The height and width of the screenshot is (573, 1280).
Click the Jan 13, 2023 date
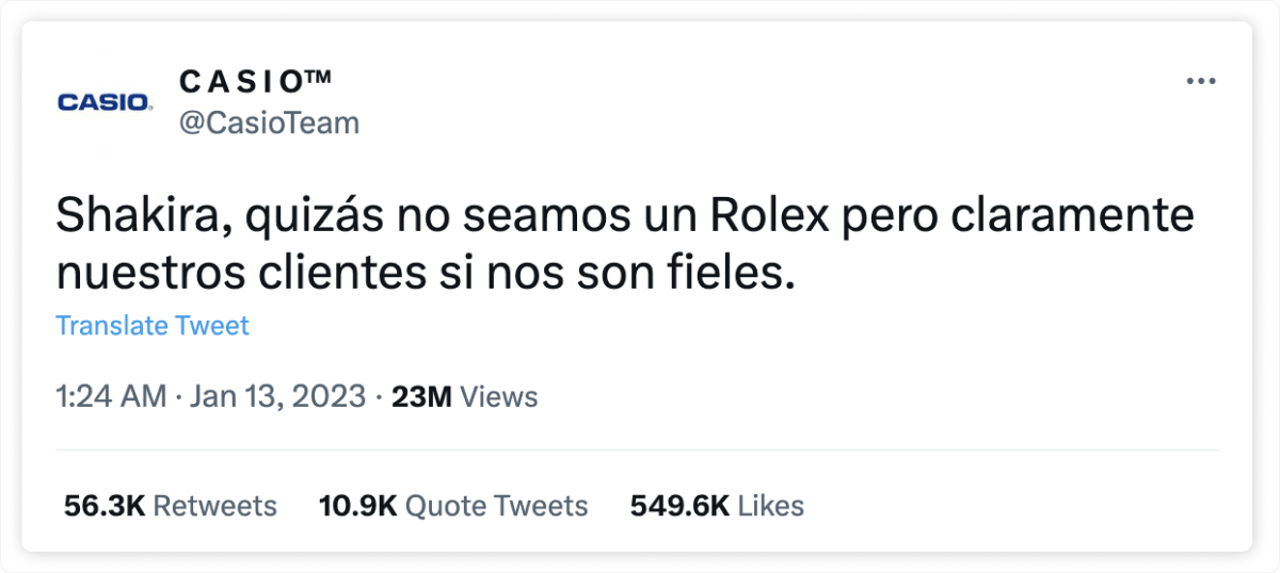coord(277,397)
